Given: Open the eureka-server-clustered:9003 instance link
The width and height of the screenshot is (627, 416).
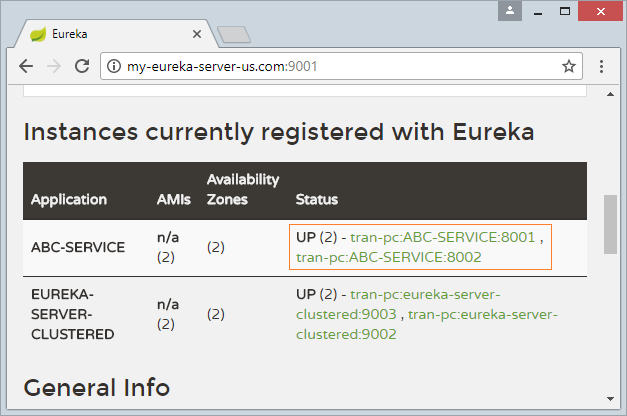Looking at the screenshot, I should pos(398,304).
